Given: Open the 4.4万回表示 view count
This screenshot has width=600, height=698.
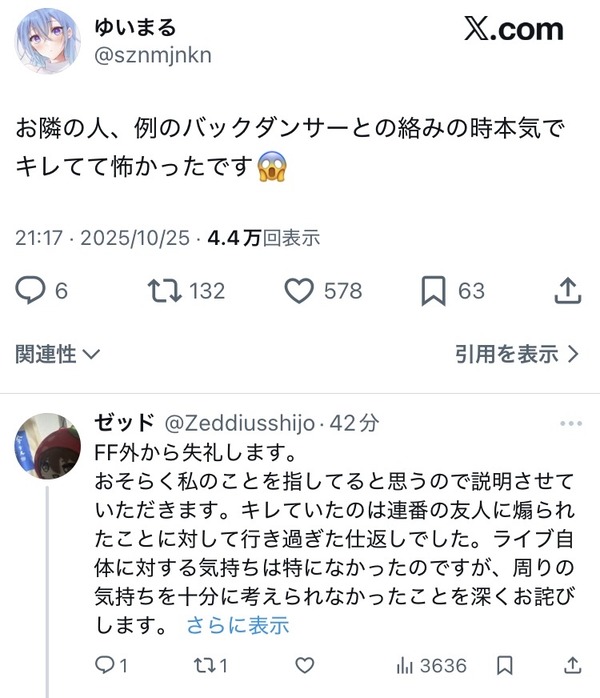Looking at the screenshot, I should point(264,238).
